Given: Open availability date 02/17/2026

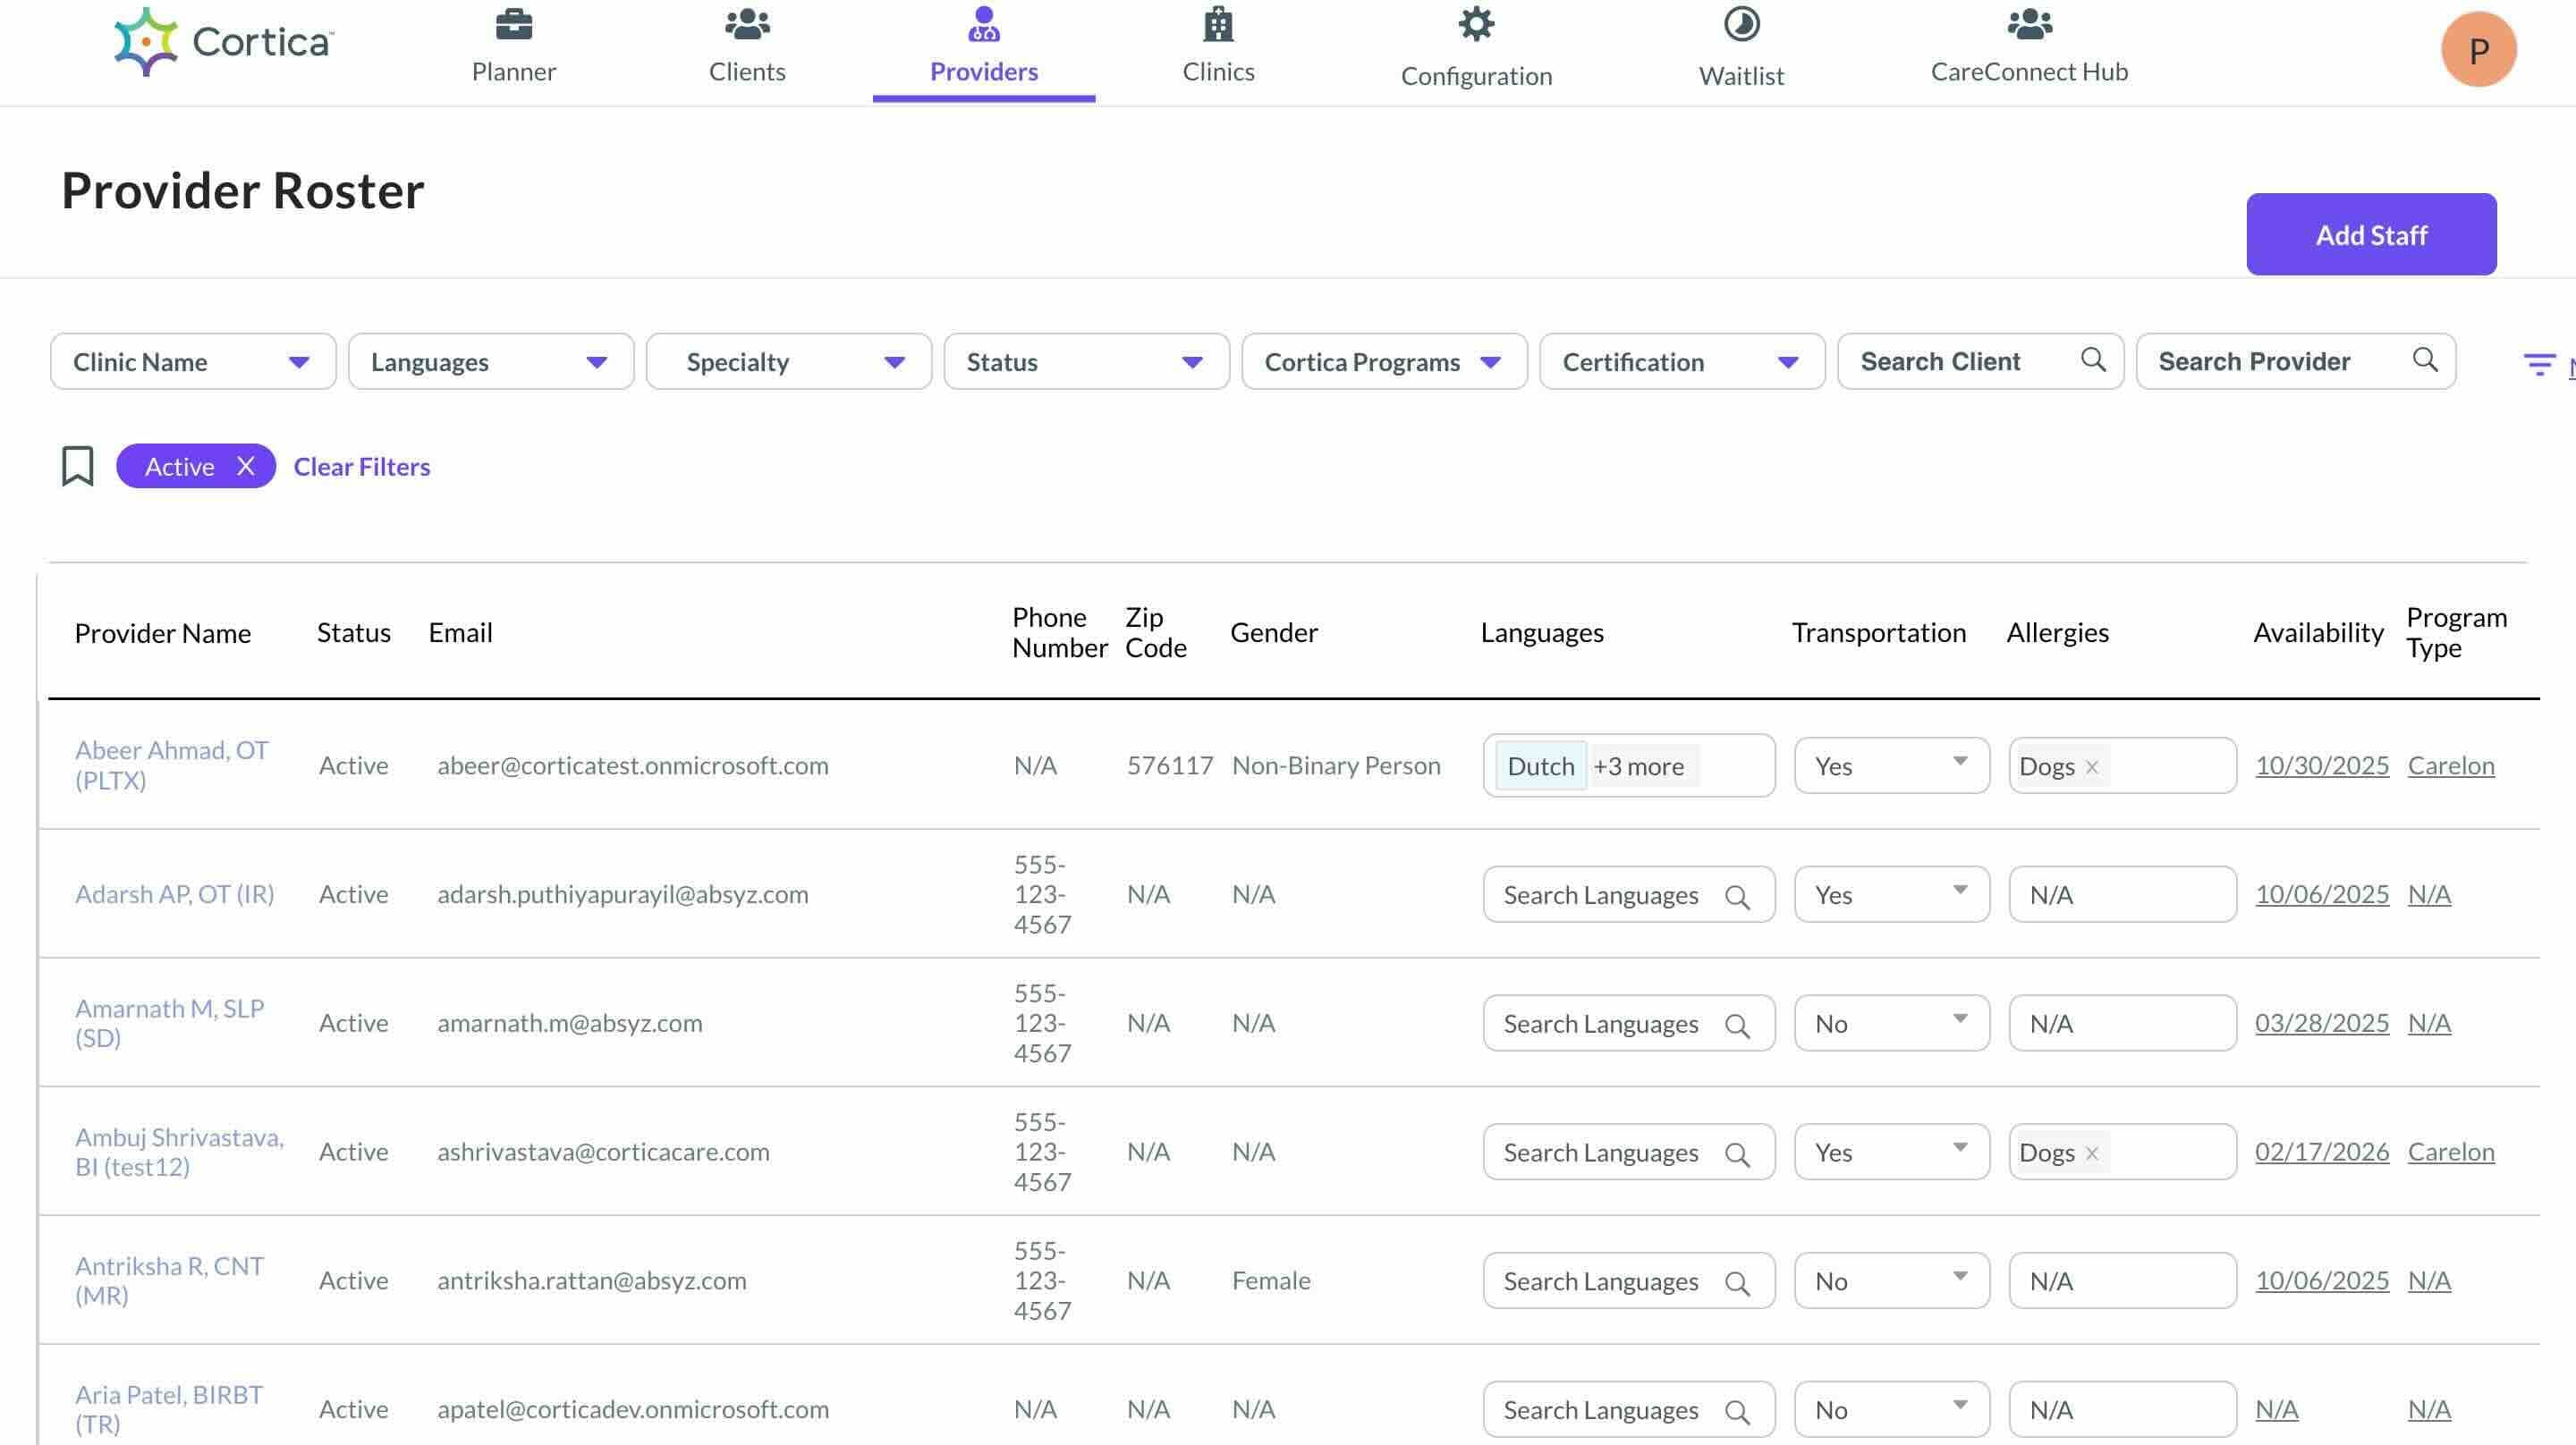Looking at the screenshot, I should (2322, 1152).
